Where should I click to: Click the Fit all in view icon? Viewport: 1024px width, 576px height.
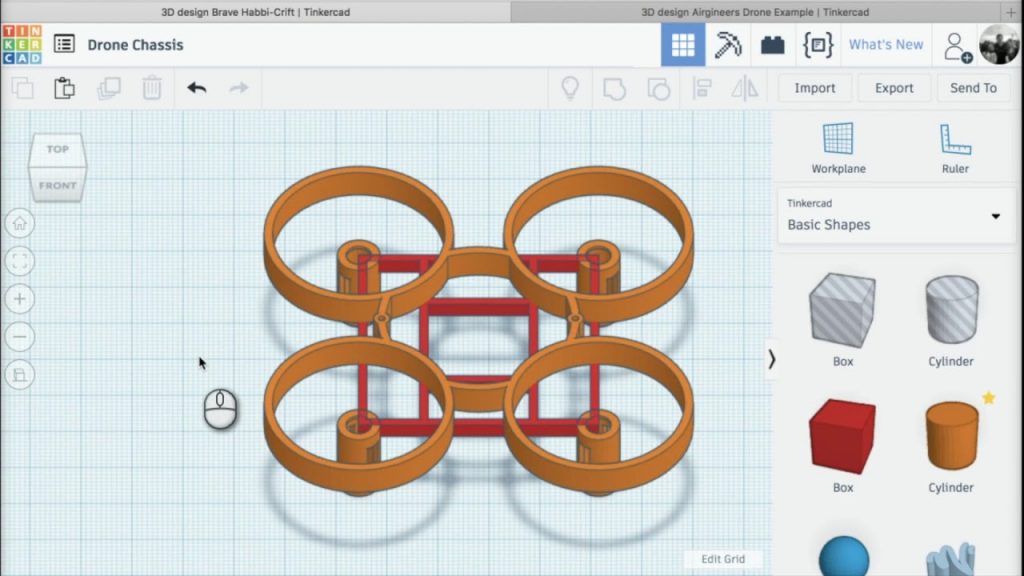(x=20, y=261)
